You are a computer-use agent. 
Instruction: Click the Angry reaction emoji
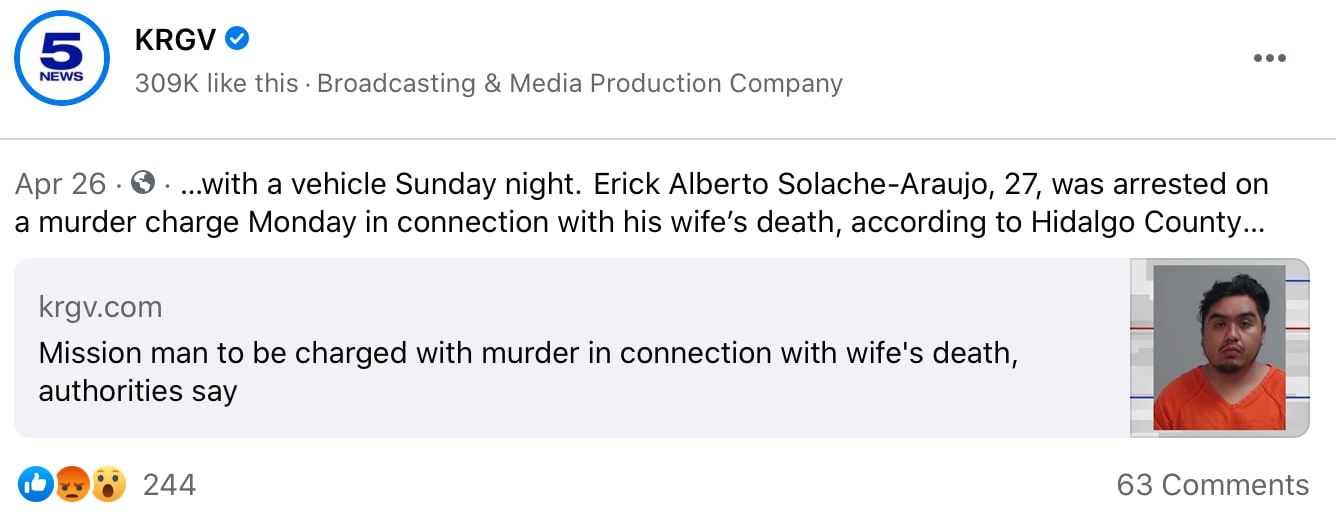pyautogui.click(x=72, y=485)
